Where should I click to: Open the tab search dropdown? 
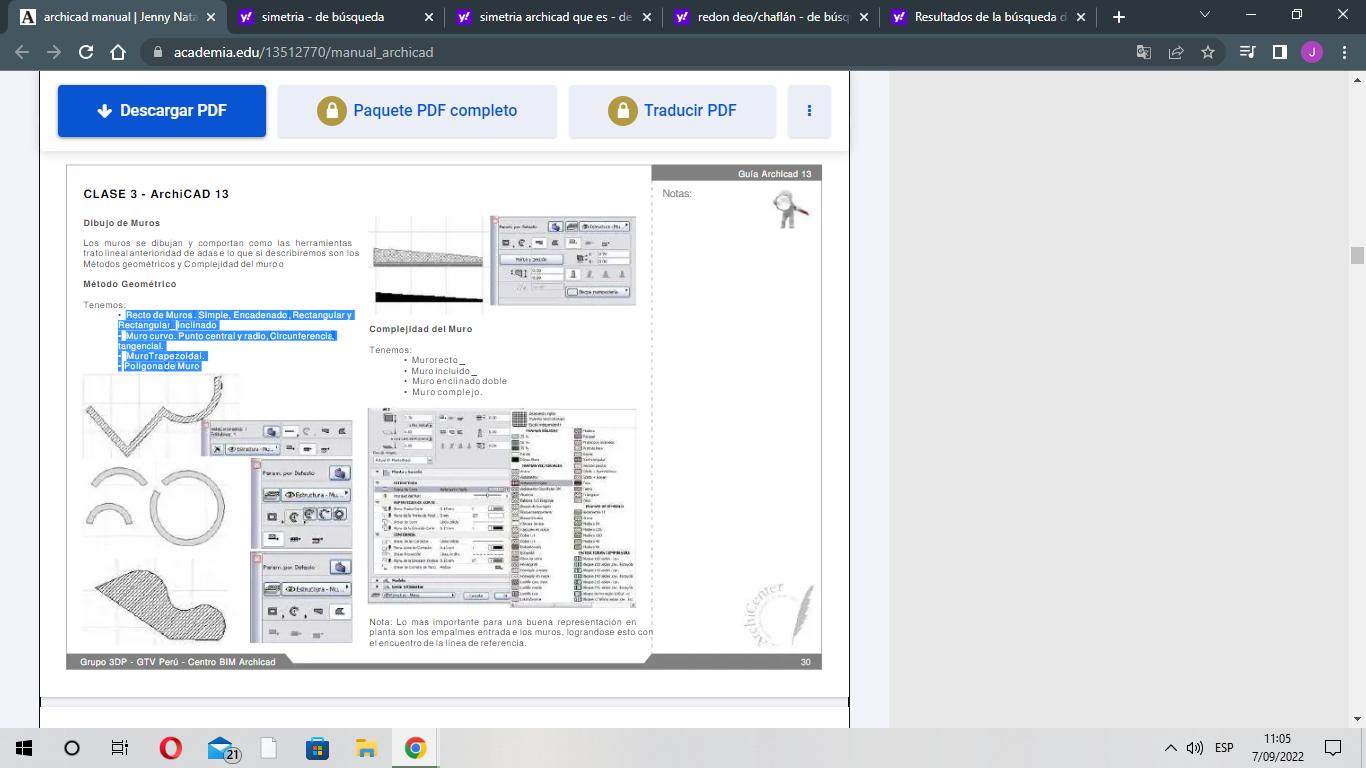coord(1204,15)
